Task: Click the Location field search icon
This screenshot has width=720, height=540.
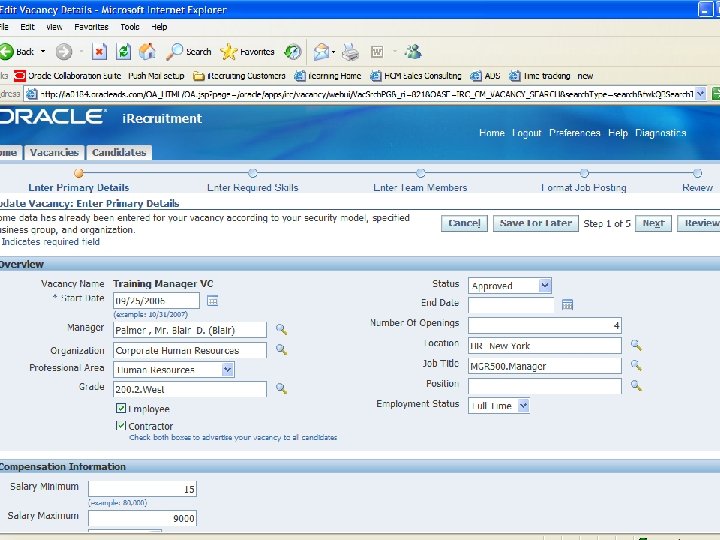Action: (636, 345)
